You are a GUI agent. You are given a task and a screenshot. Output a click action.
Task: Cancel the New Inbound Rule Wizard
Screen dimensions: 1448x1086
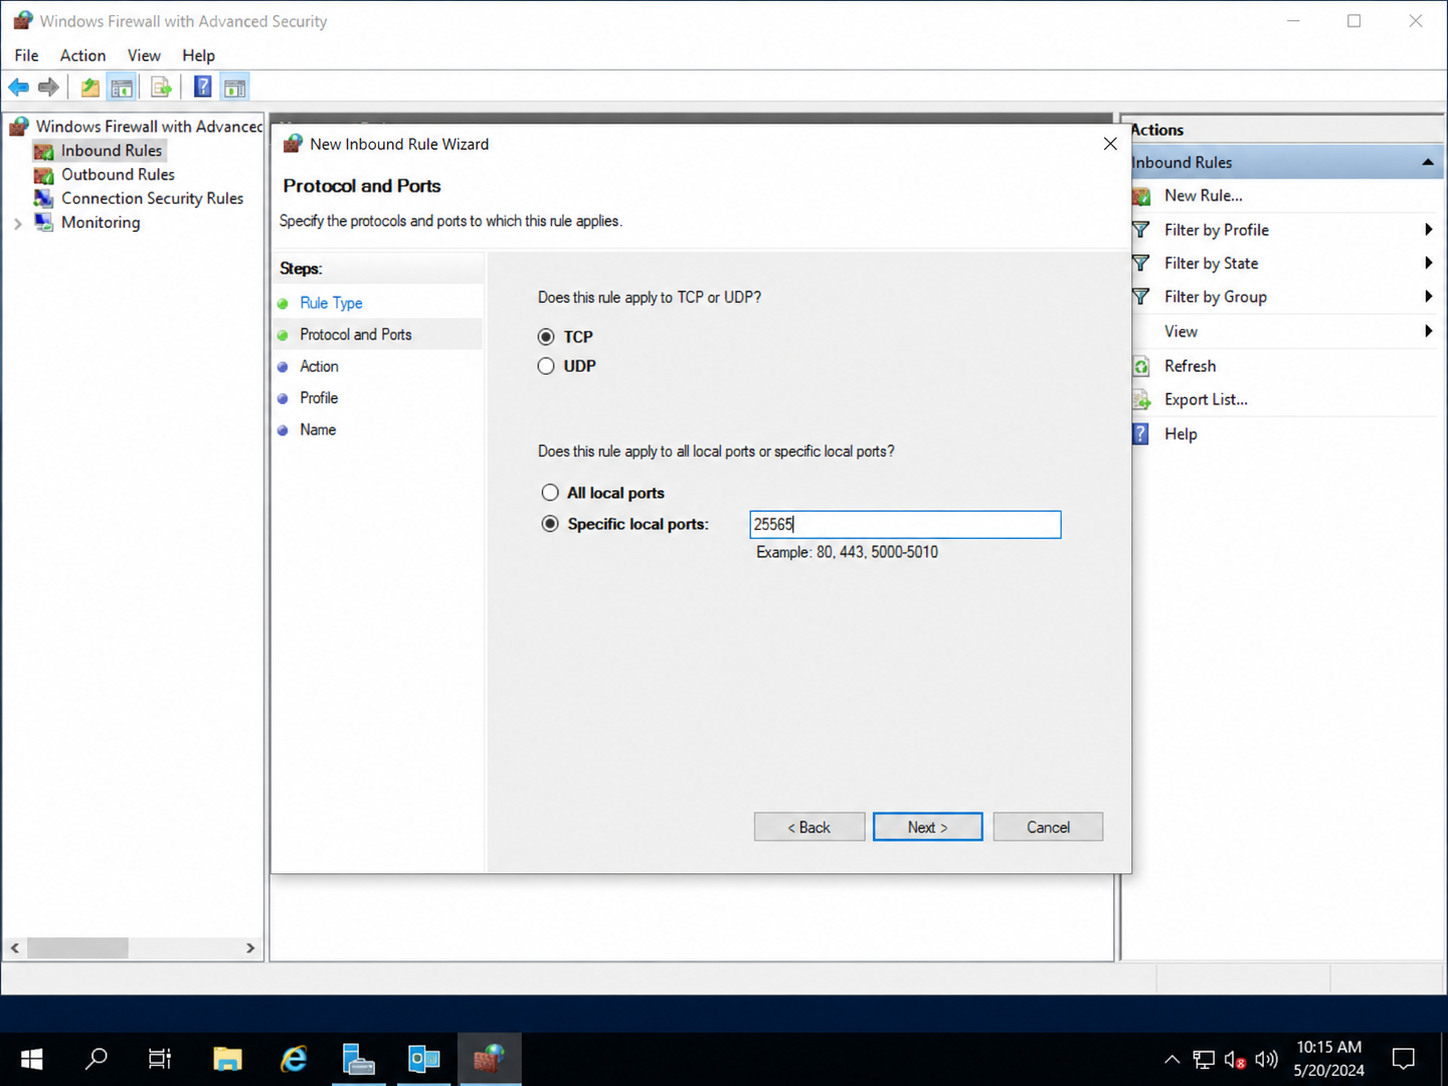tap(1048, 827)
